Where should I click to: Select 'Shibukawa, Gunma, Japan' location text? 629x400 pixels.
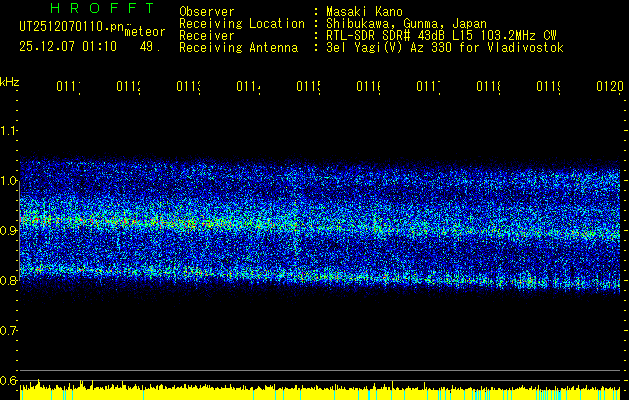pyautogui.click(x=406, y=24)
